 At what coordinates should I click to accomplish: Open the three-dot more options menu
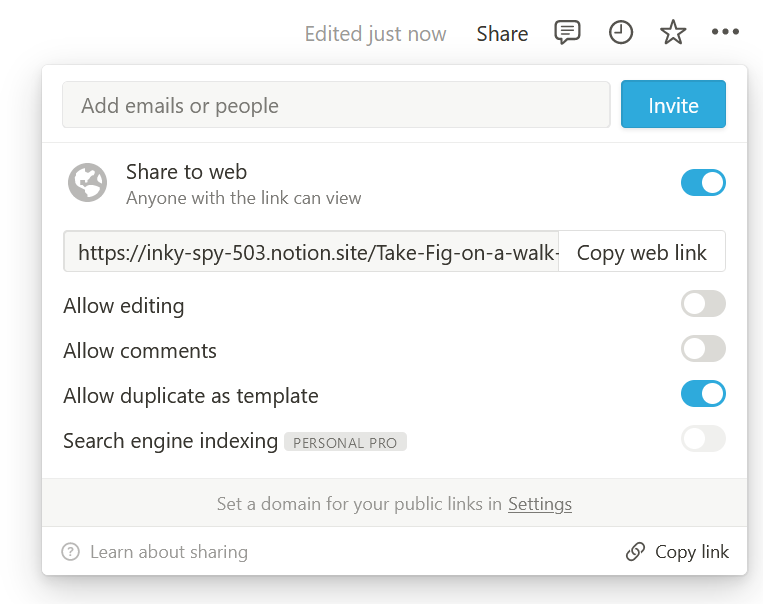(725, 33)
